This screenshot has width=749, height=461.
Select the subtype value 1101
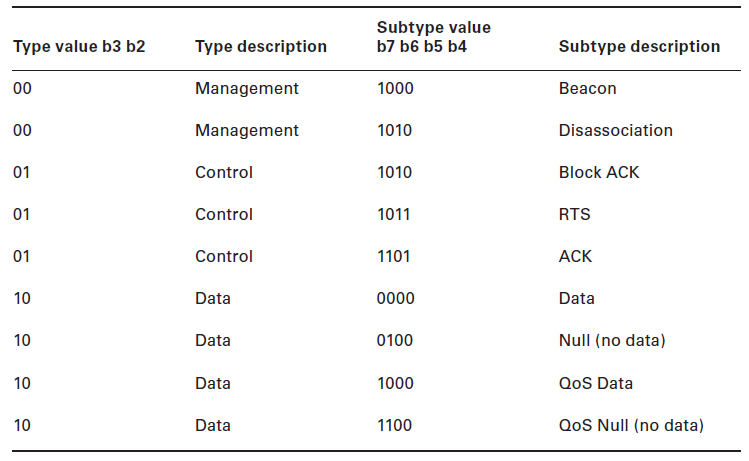click(394, 256)
